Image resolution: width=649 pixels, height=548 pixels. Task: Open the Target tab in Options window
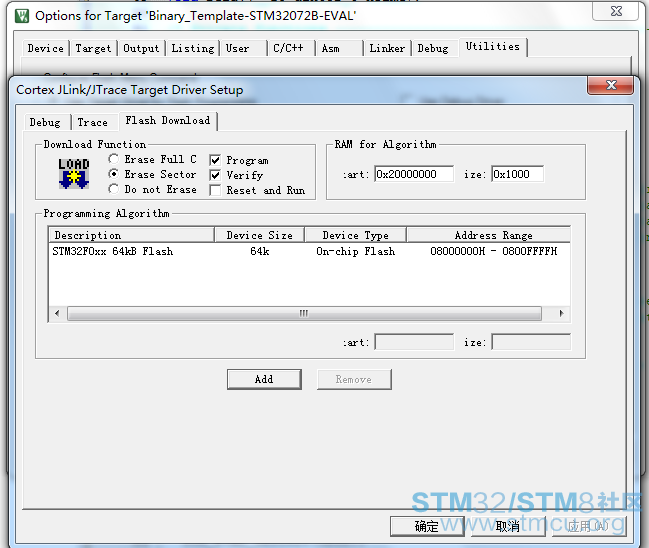93,48
